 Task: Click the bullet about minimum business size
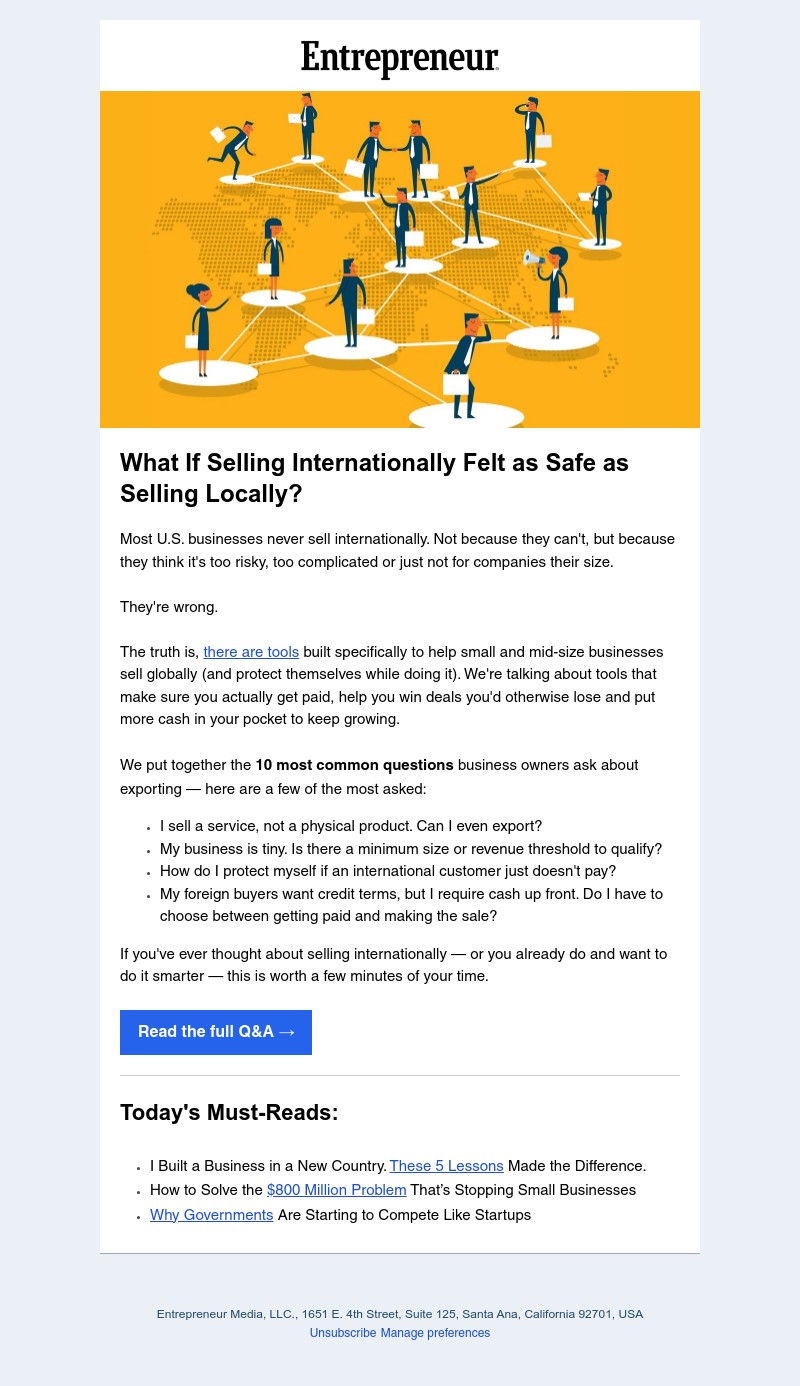tap(411, 849)
